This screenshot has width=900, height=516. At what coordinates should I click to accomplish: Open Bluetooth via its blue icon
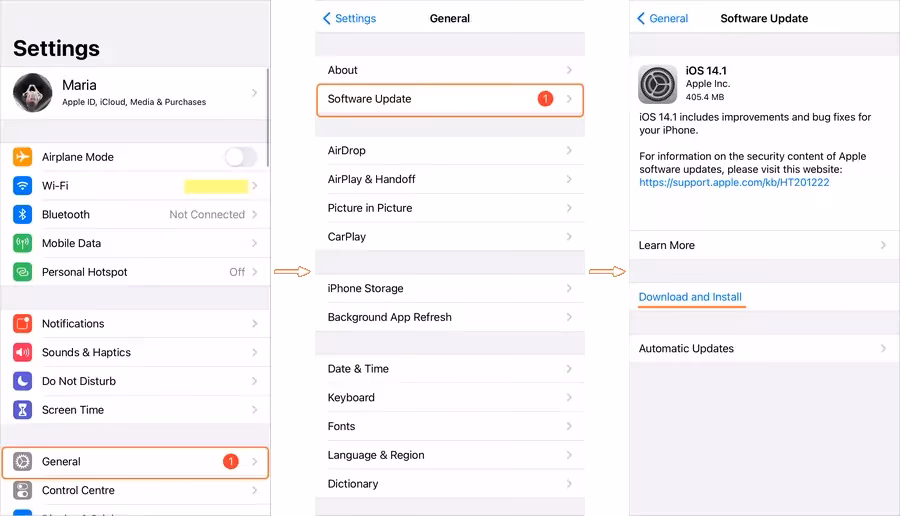point(22,215)
